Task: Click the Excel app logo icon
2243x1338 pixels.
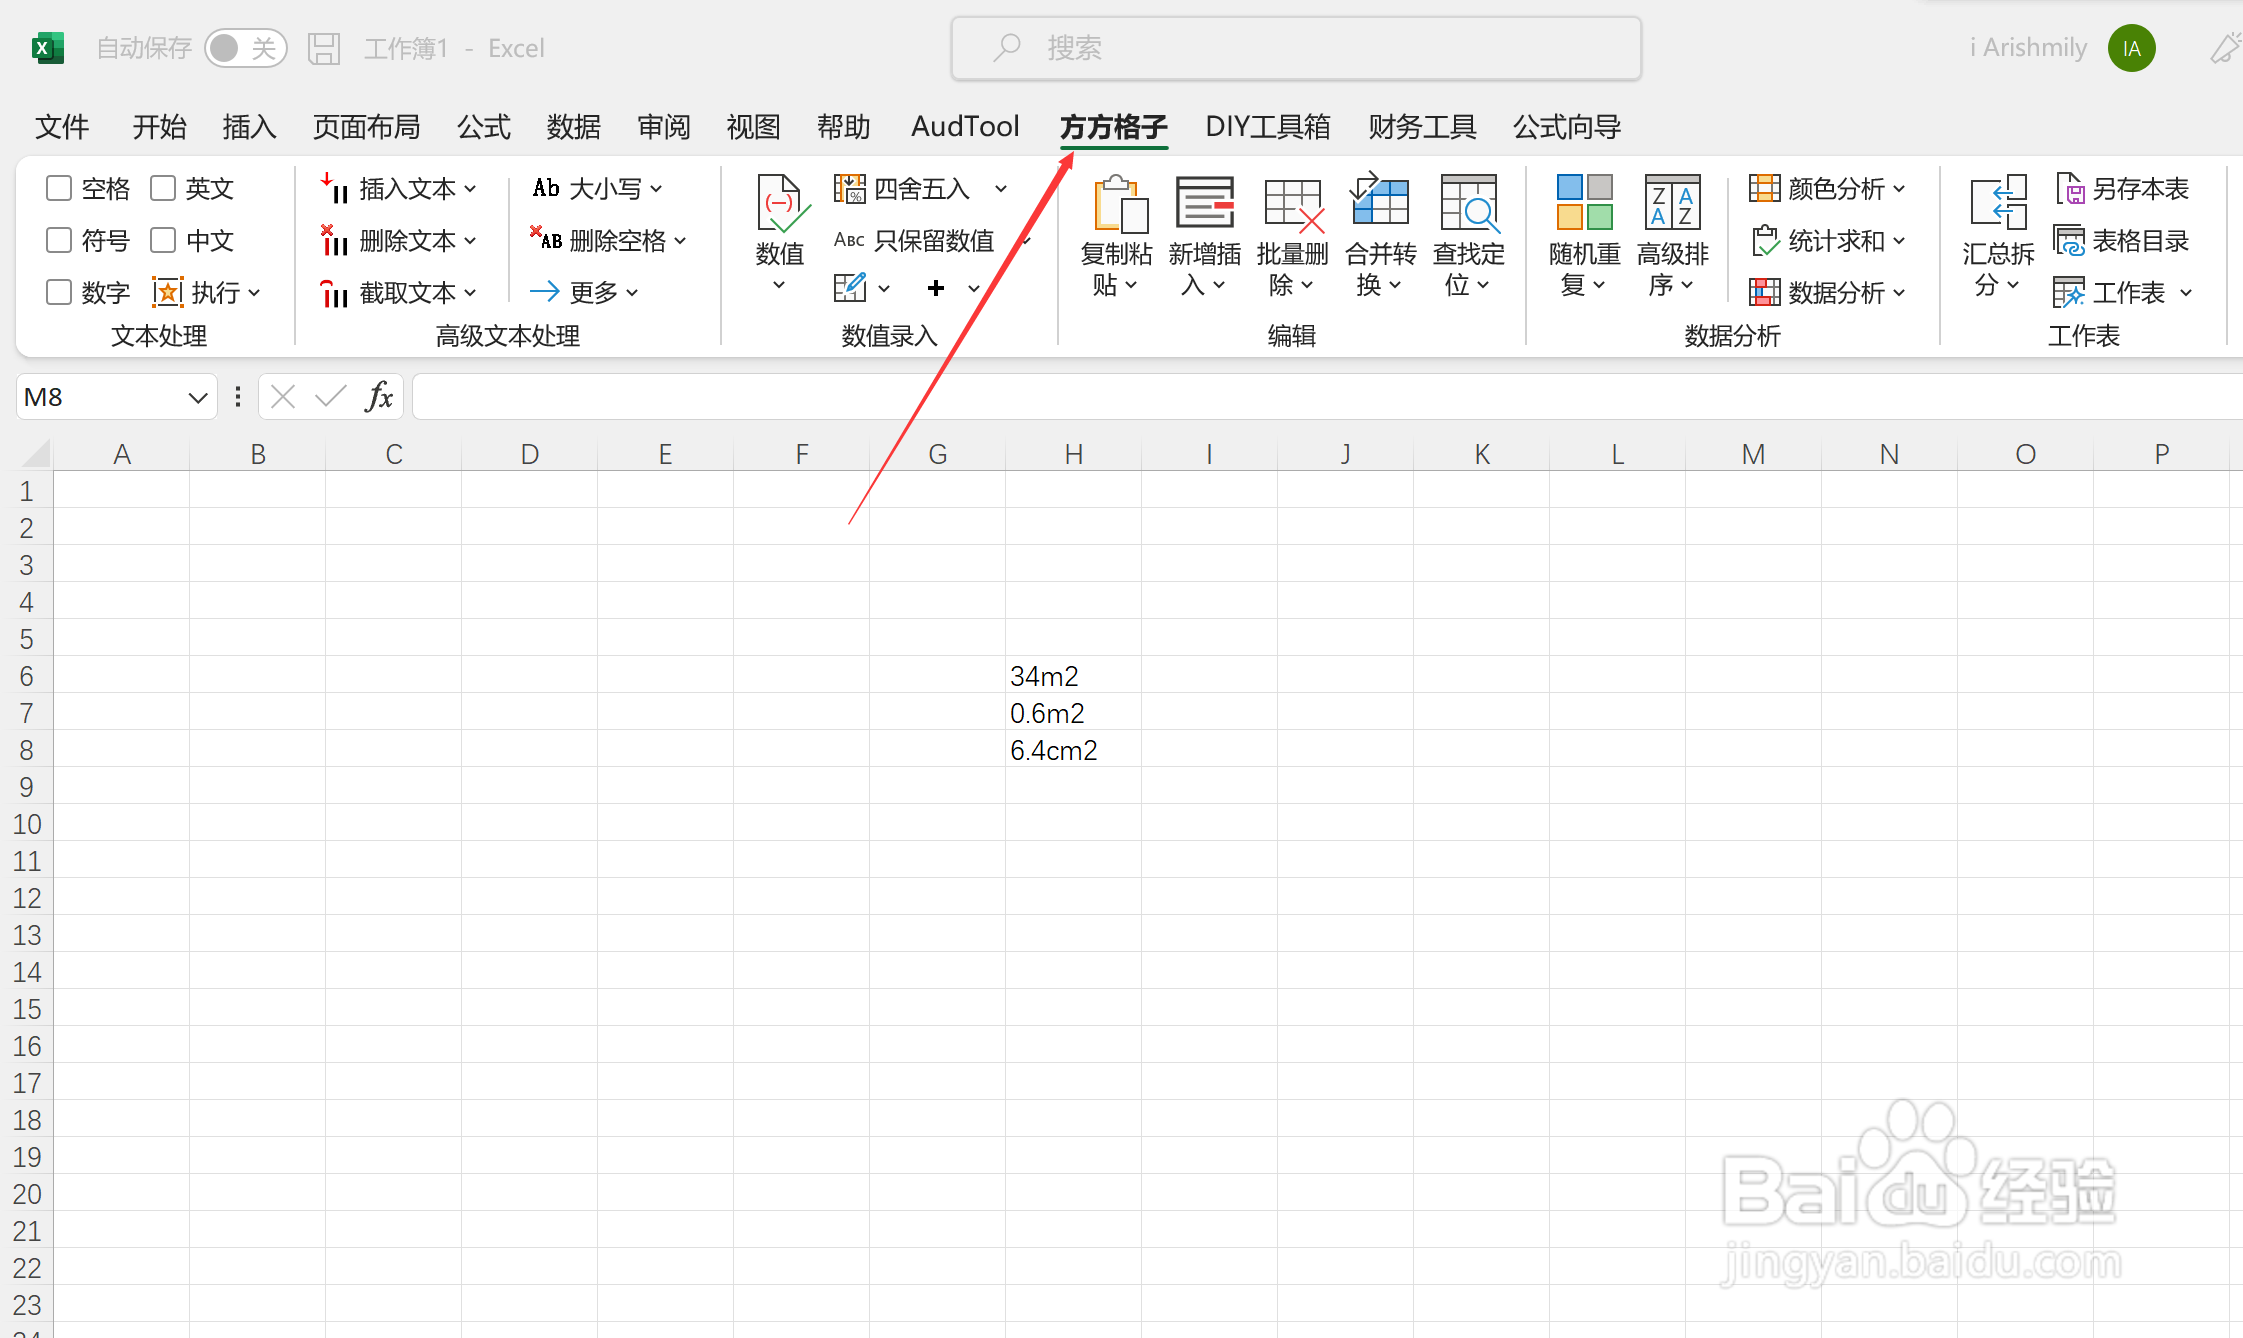Action: coord(47,48)
